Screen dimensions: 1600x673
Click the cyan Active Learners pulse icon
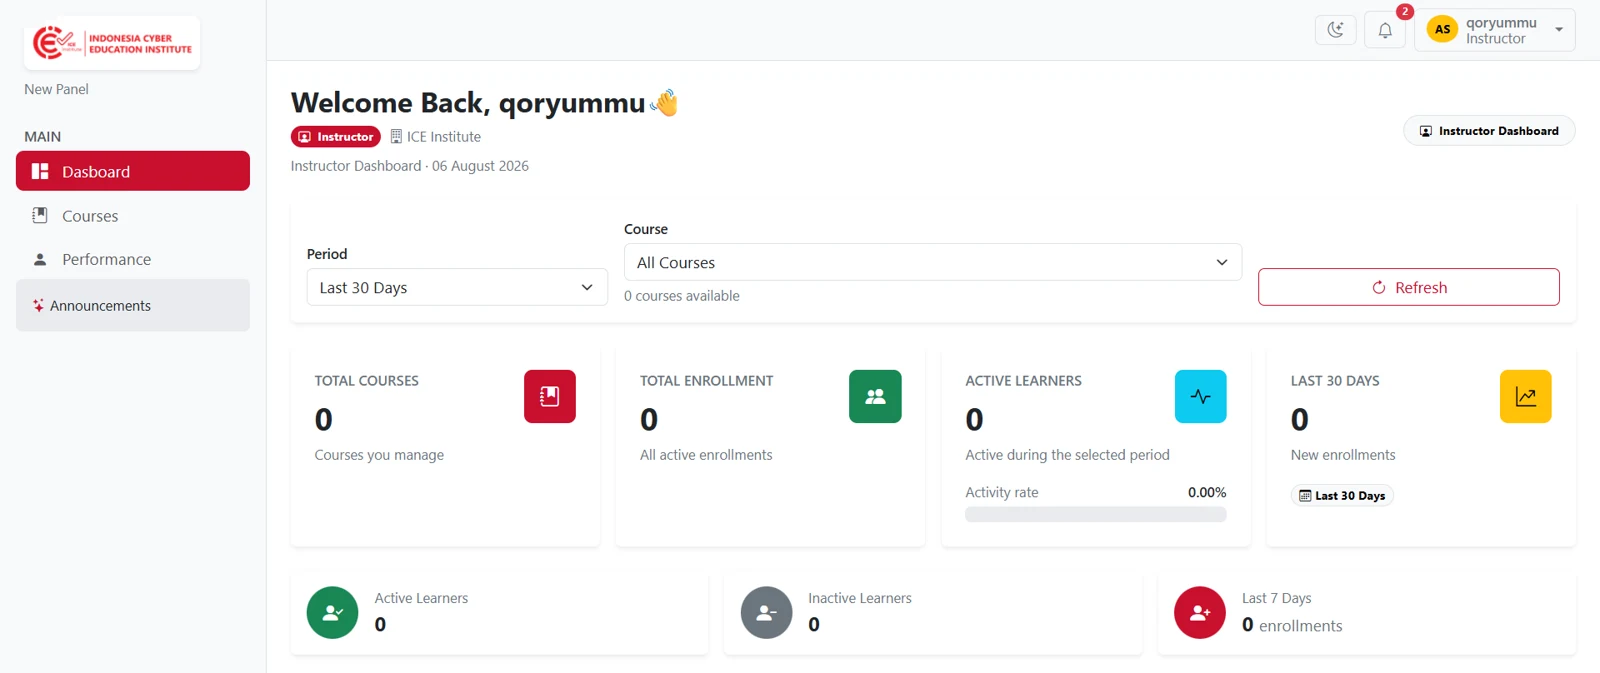coord(1201,396)
